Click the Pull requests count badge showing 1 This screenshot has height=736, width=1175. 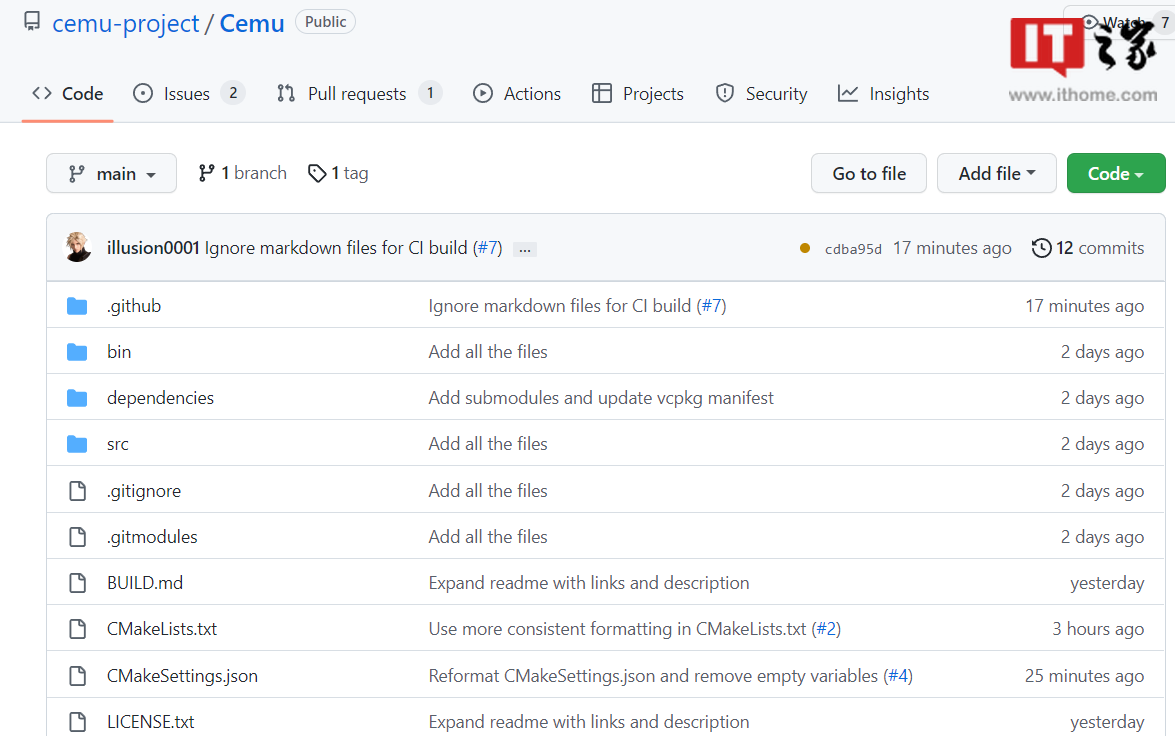point(430,93)
